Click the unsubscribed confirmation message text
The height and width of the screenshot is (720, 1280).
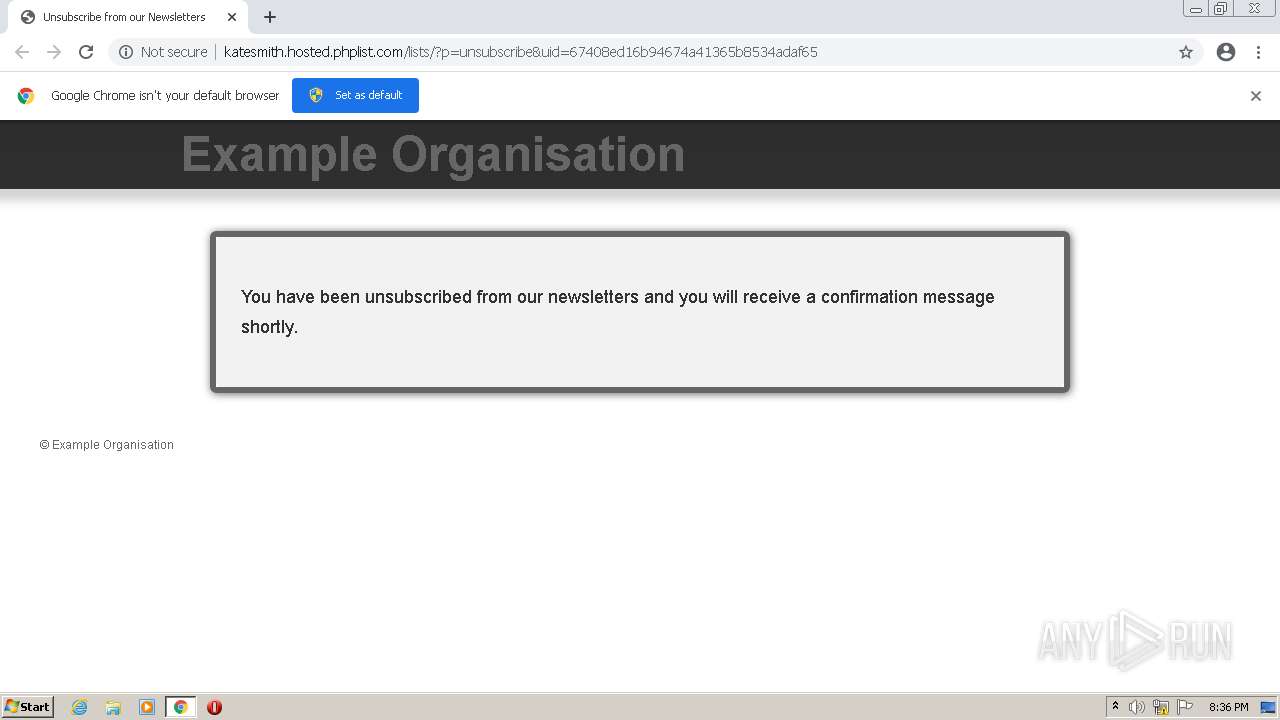pyautogui.click(x=617, y=311)
